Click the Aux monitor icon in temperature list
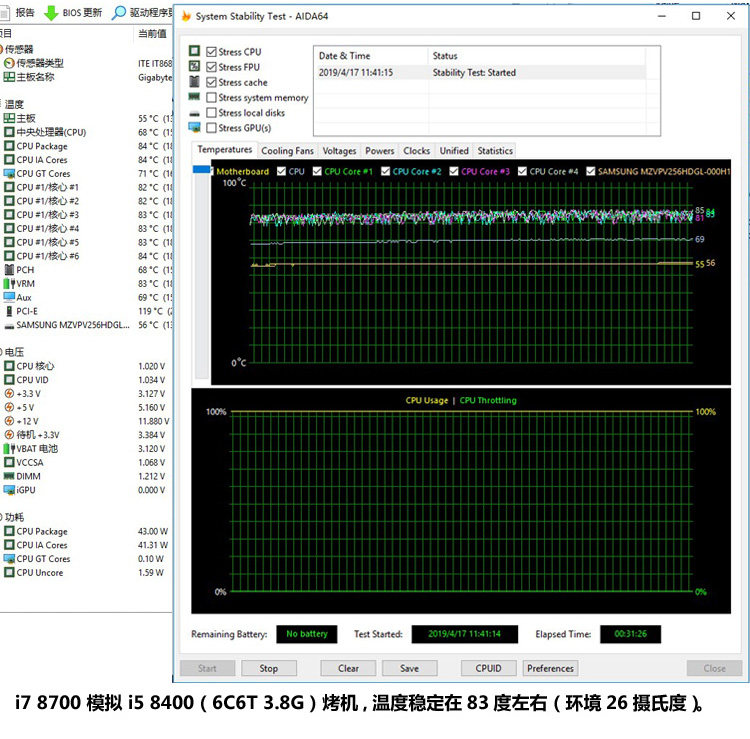 (x=9, y=298)
